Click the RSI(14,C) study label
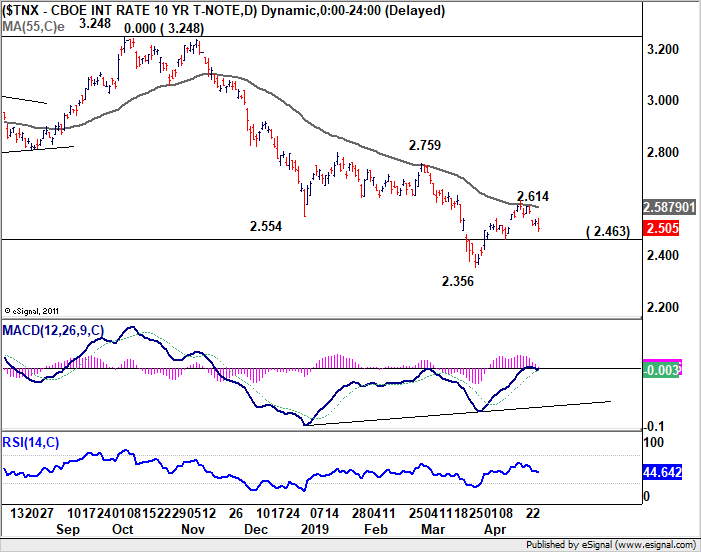The height and width of the screenshot is (552, 701). (31, 442)
